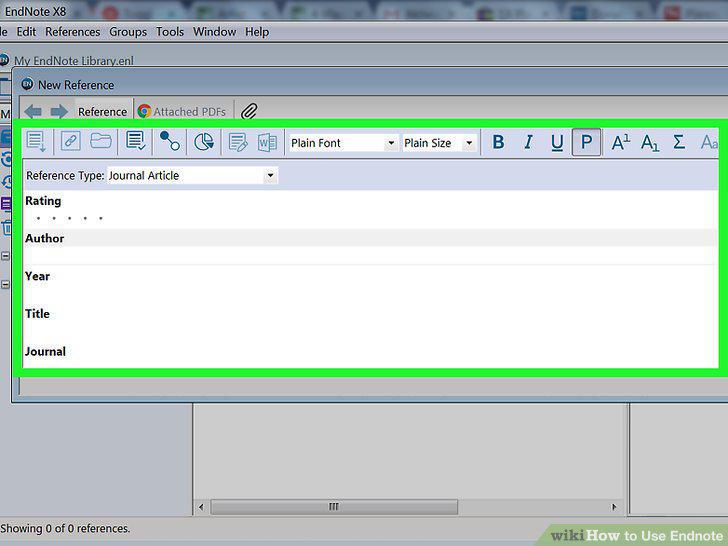This screenshot has height=546, width=728.
Task: Click the next reference forward arrow
Action: pos(59,112)
